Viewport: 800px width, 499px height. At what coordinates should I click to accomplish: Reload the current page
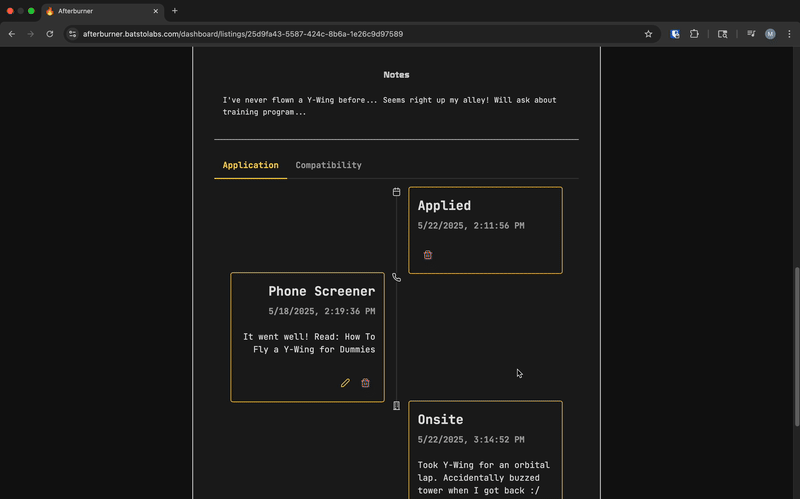[49, 34]
